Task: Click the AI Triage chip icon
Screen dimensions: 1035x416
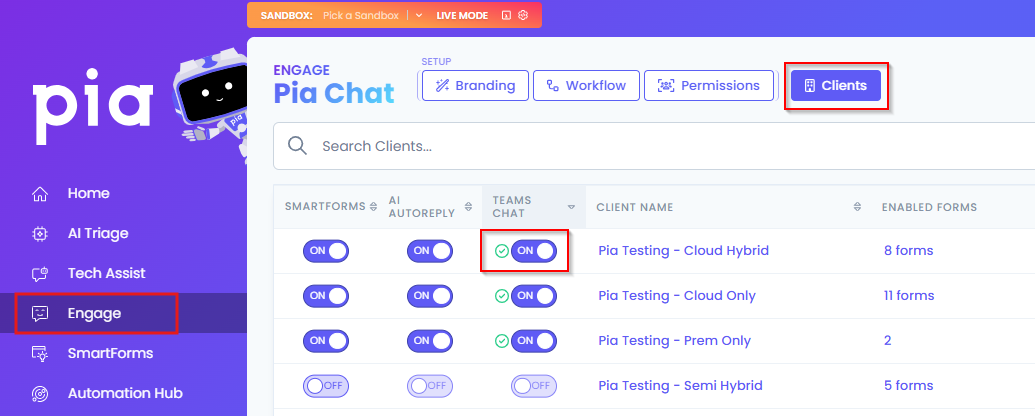Action: [x=40, y=234]
